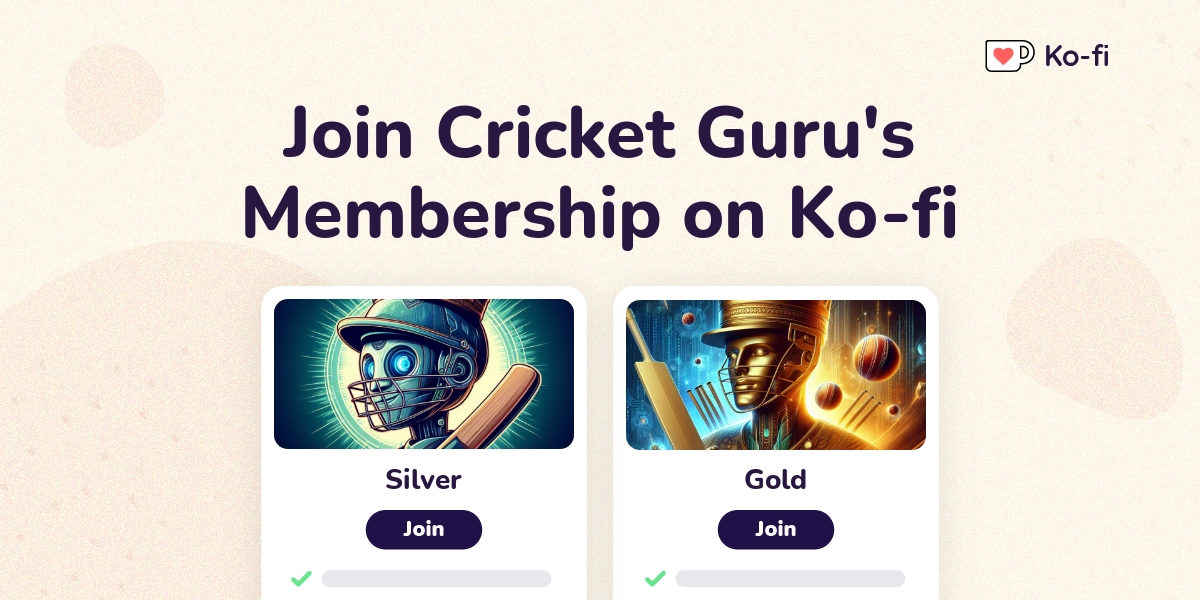Click the gray benefit placeholder bar in Gold
Screen dimensions: 1200x600
pos(790,578)
